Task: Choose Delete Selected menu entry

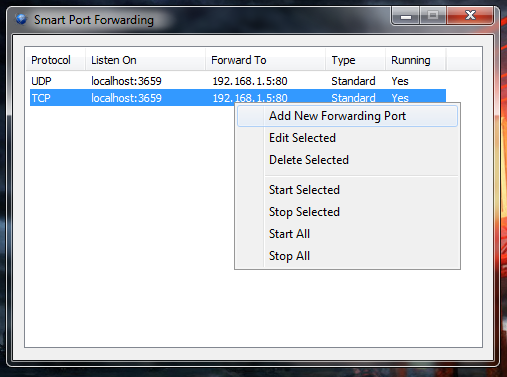Action: tap(347, 160)
